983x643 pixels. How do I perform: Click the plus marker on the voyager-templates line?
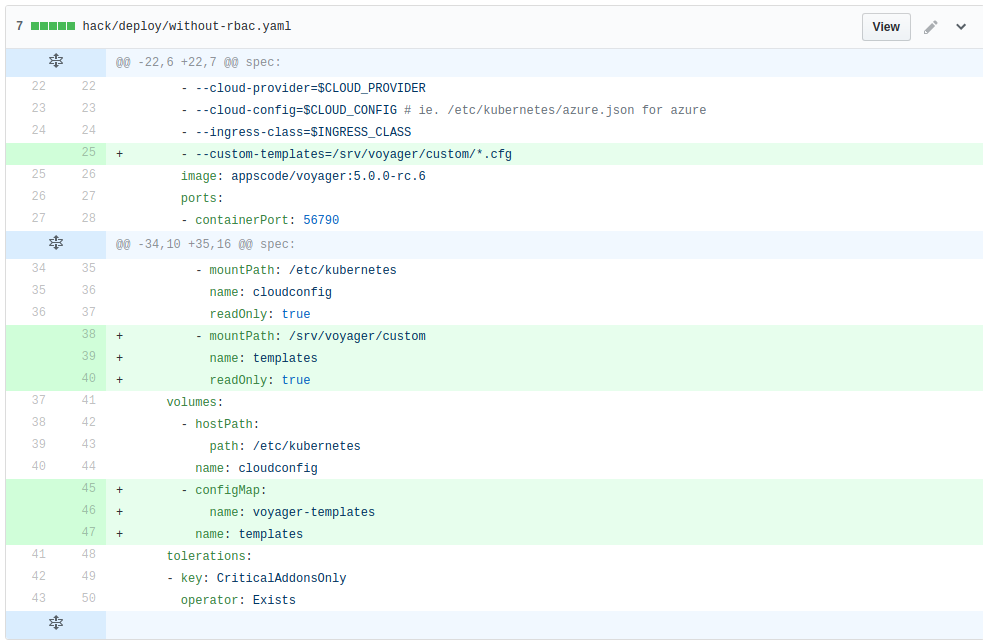[x=120, y=512]
